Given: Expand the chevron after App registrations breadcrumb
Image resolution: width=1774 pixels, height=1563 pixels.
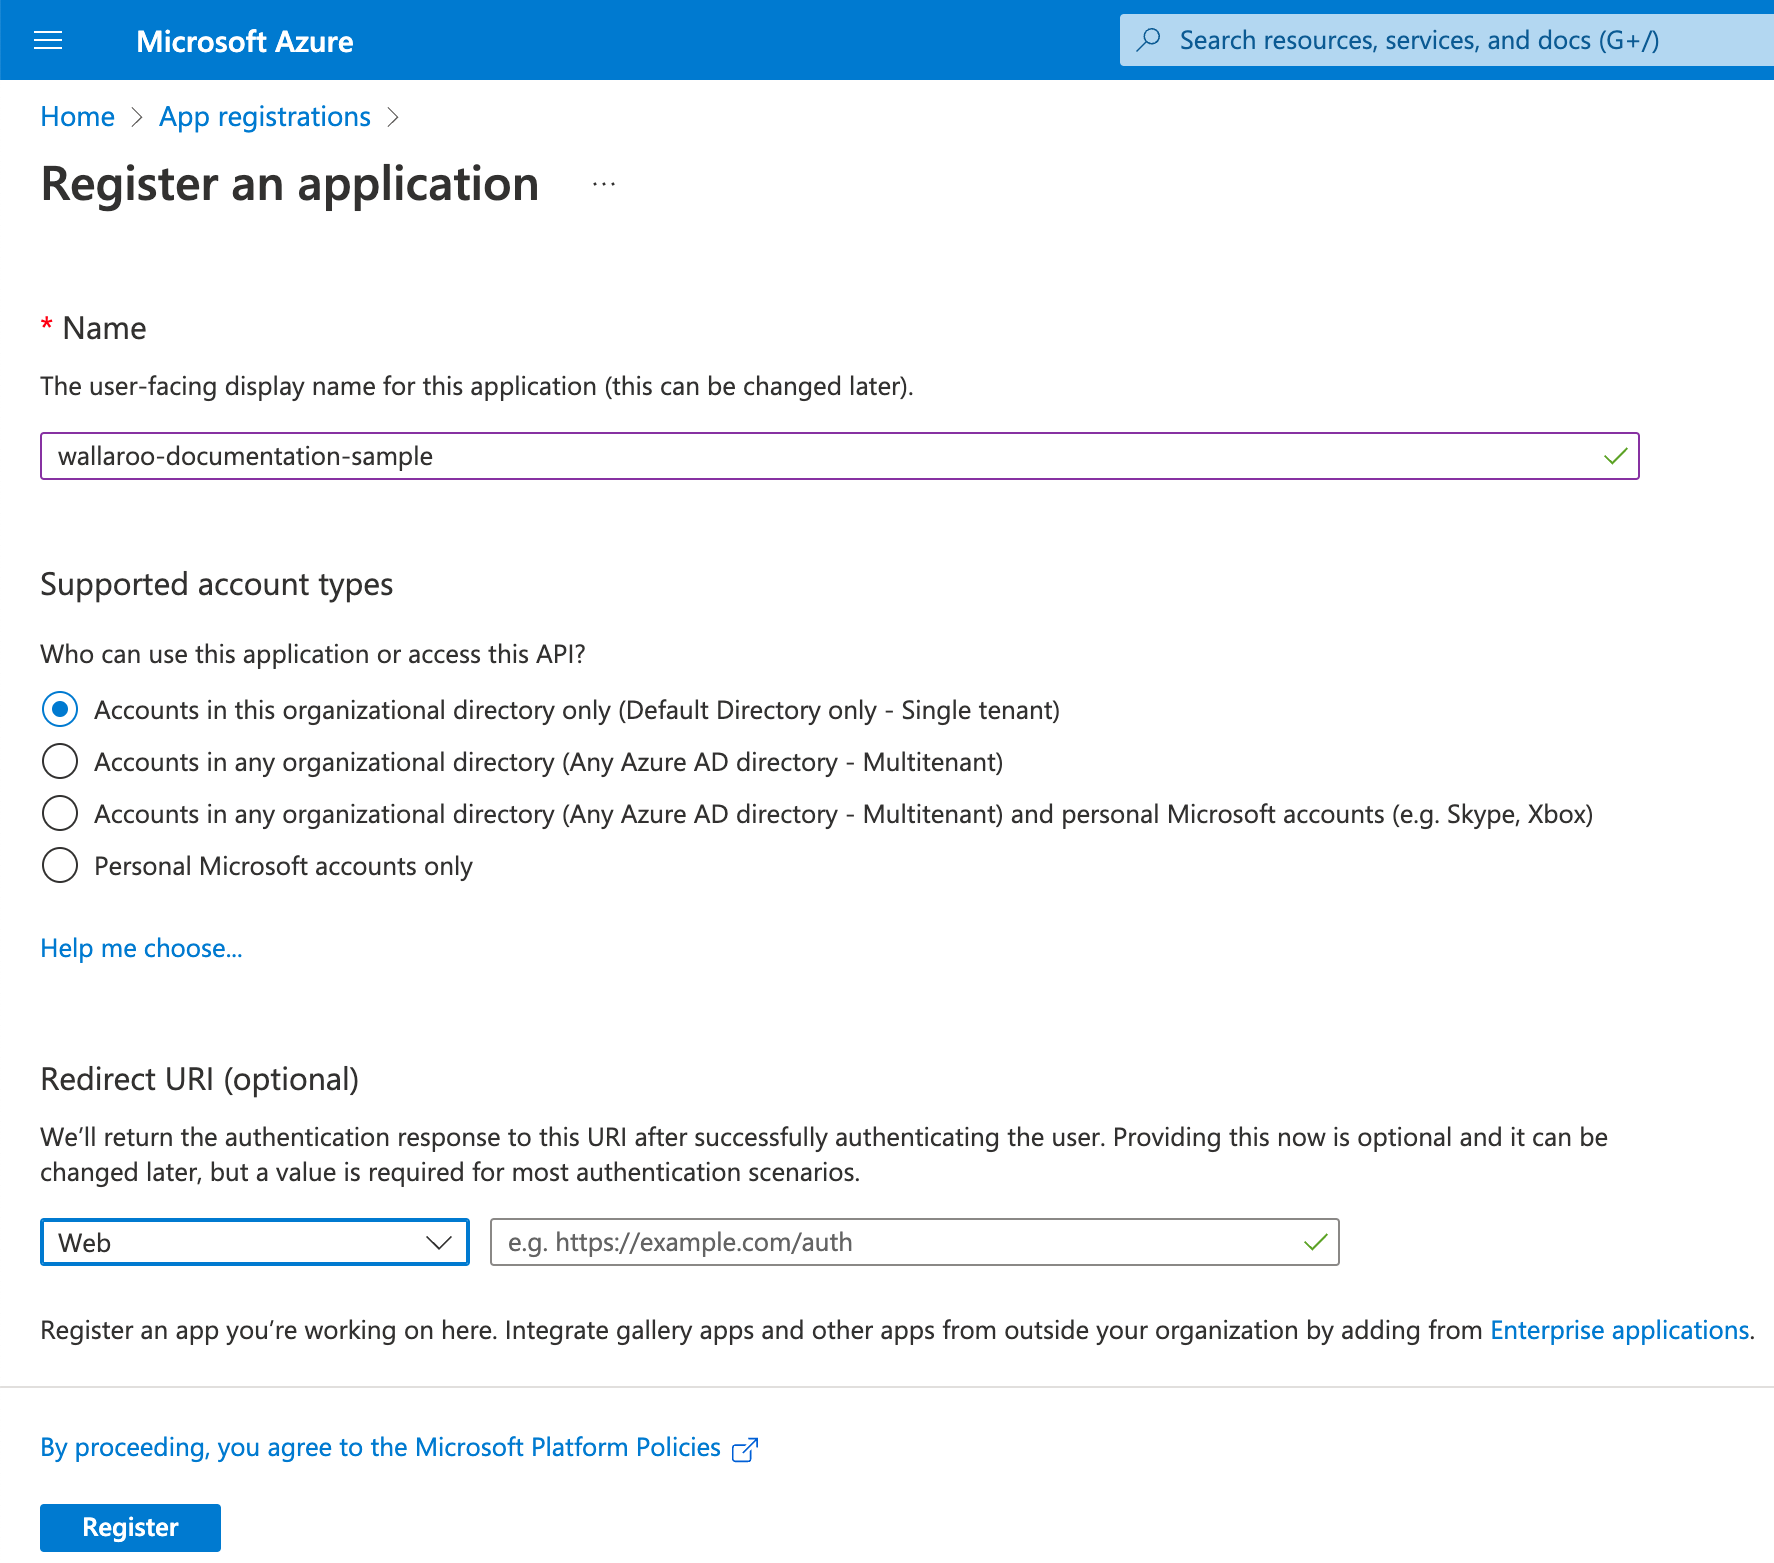Looking at the screenshot, I should point(393,117).
